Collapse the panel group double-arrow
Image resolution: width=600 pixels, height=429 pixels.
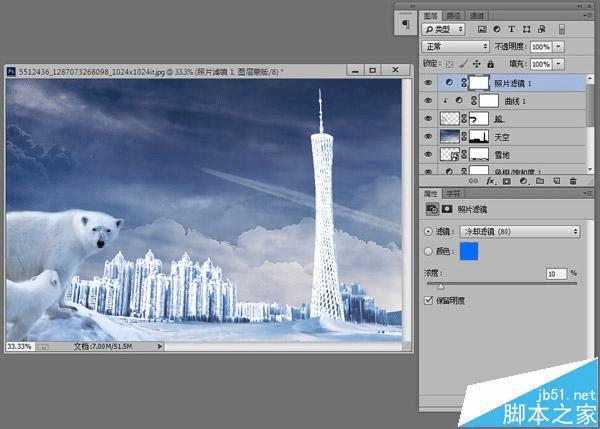pyautogui.click(x=581, y=6)
